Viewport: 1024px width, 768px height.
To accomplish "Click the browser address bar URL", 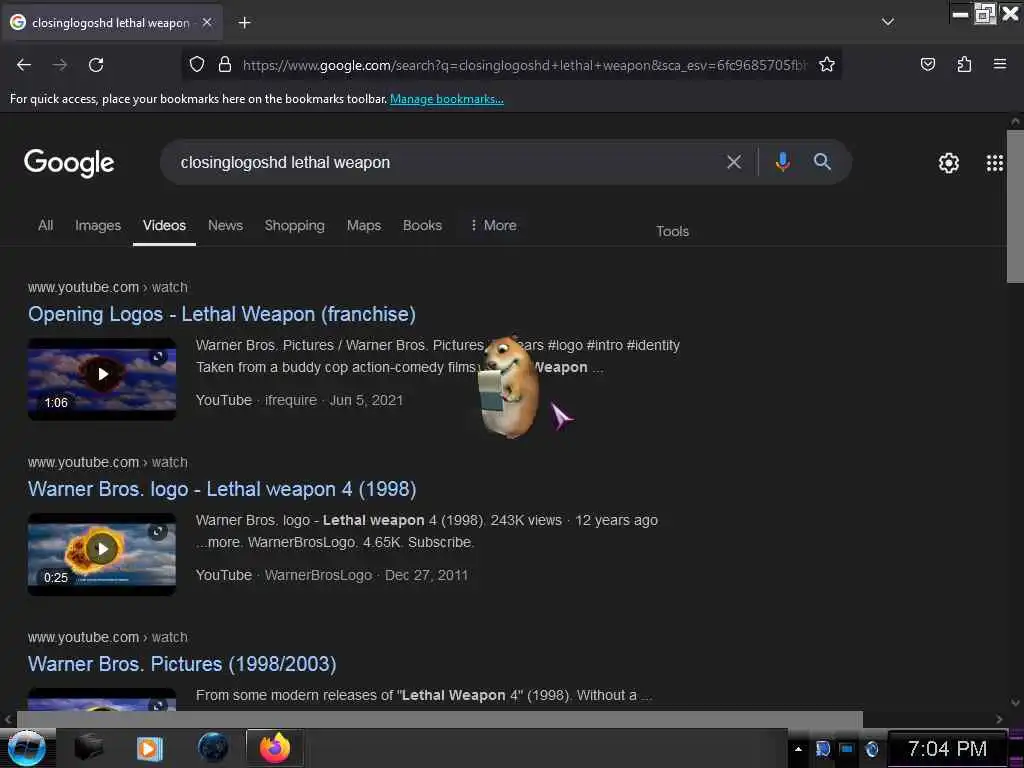I will click(524, 65).
